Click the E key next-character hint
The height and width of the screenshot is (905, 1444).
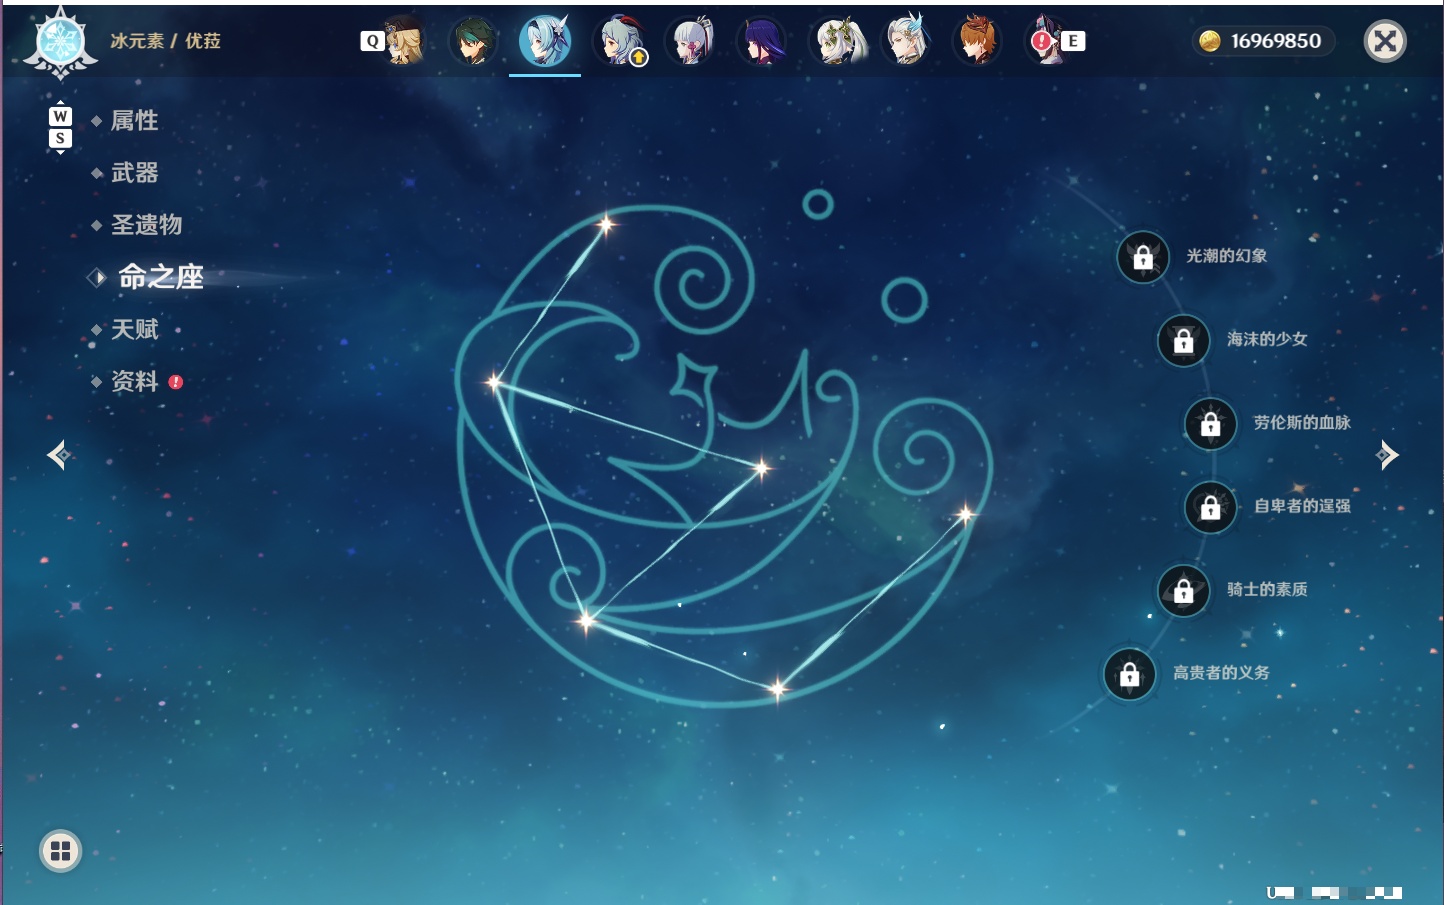pos(1073,41)
